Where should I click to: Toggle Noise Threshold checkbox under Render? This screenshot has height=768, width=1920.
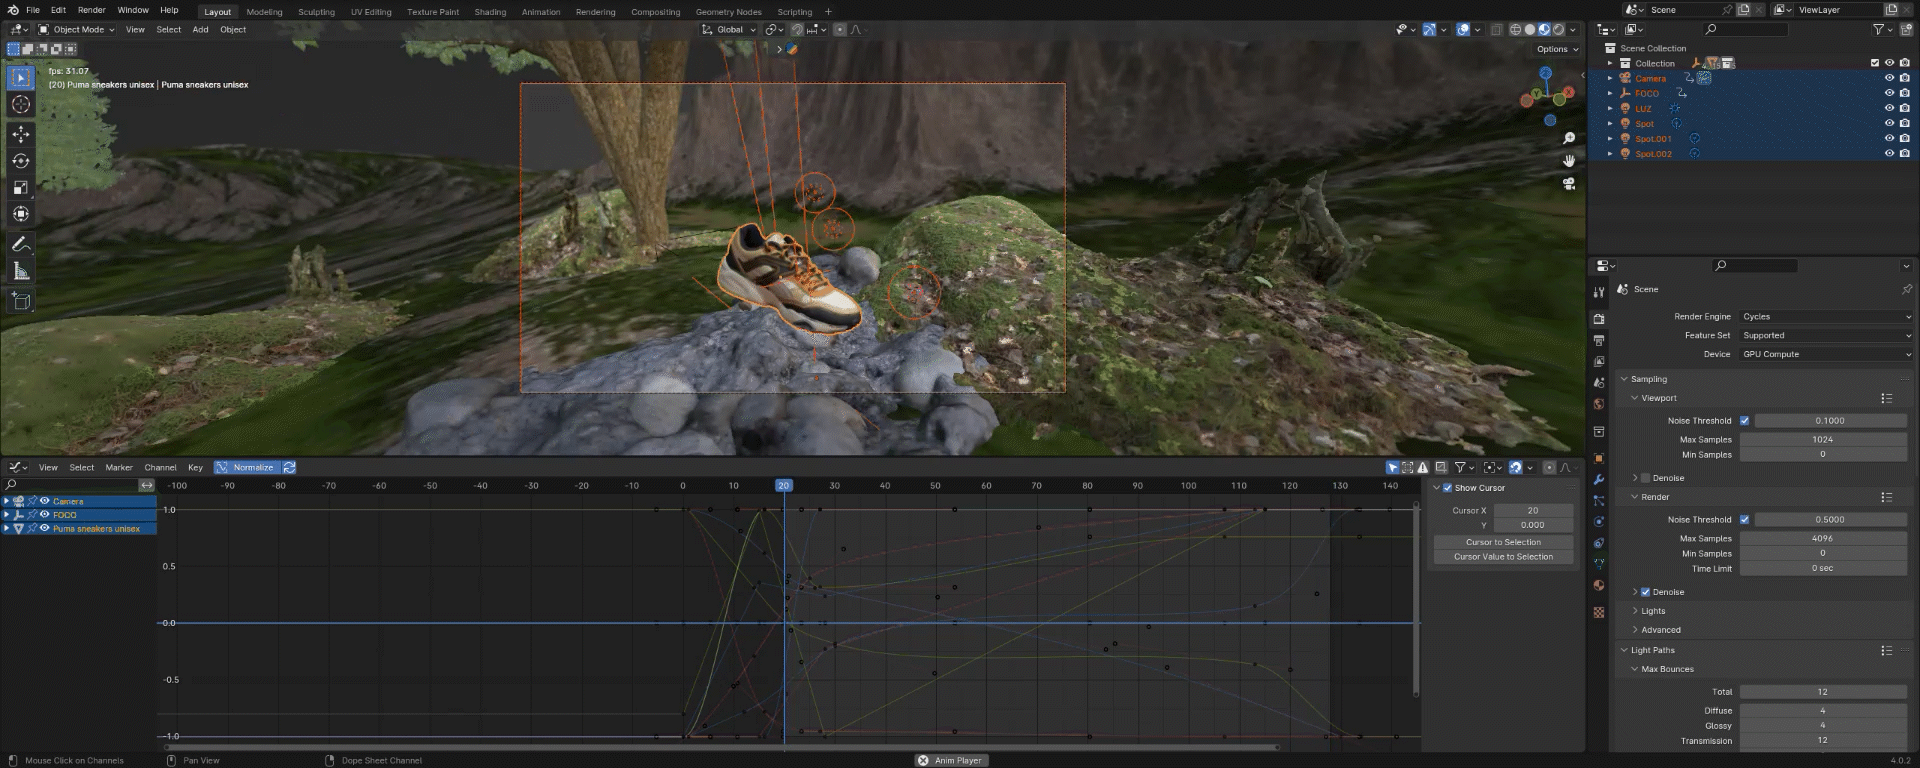point(1745,520)
